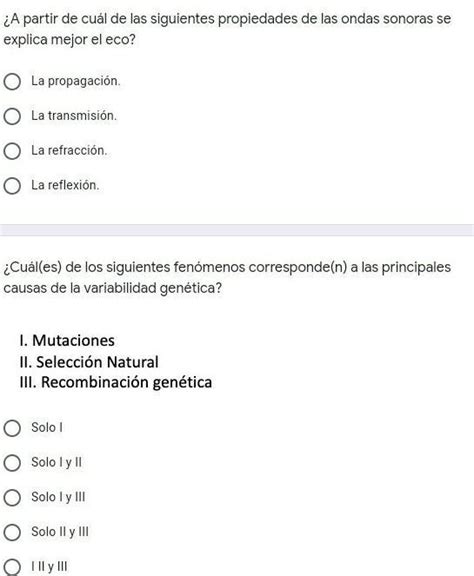Image resolution: width=474 pixels, height=576 pixels.
Task: Click the 'La propagación.' answer text
Action: point(76,81)
